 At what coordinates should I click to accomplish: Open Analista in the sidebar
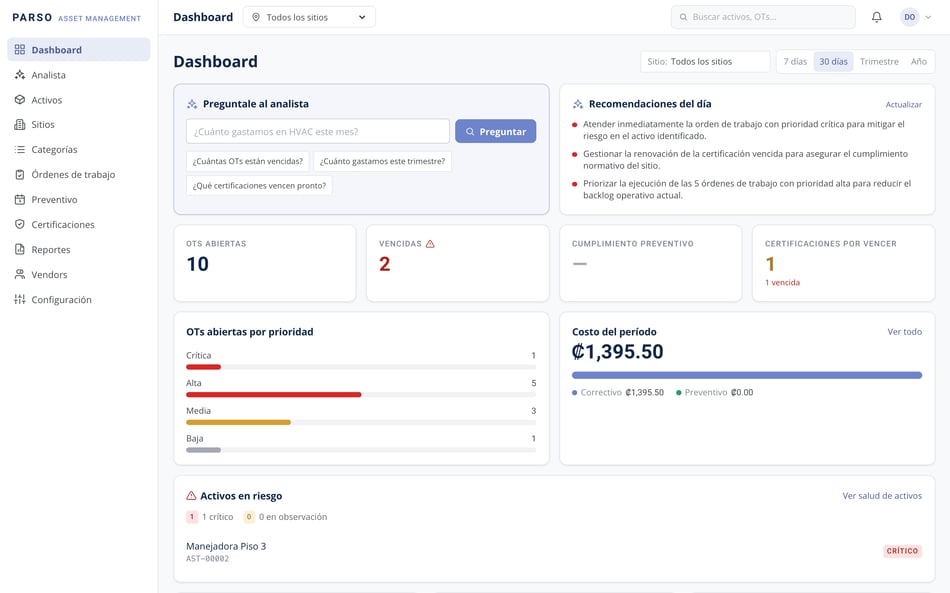[79, 75]
